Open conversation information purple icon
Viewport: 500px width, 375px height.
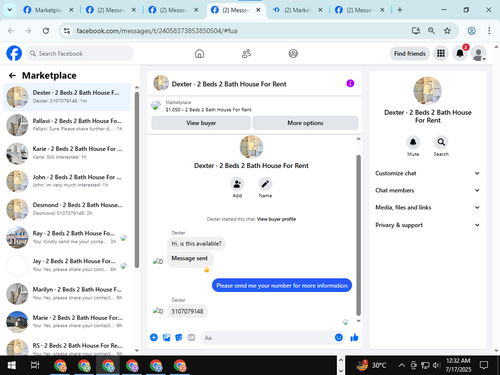pyautogui.click(x=350, y=83)
